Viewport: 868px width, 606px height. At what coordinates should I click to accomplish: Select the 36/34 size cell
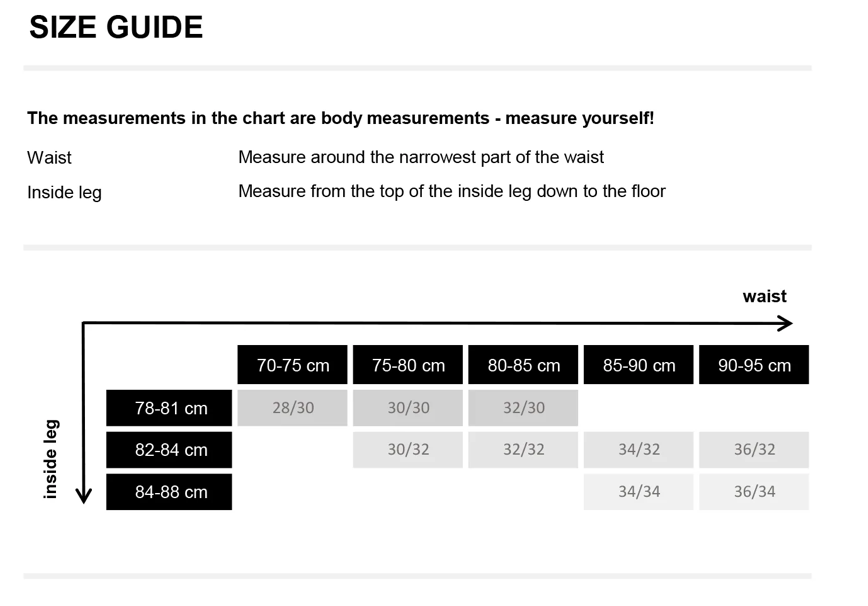point(754,492)
